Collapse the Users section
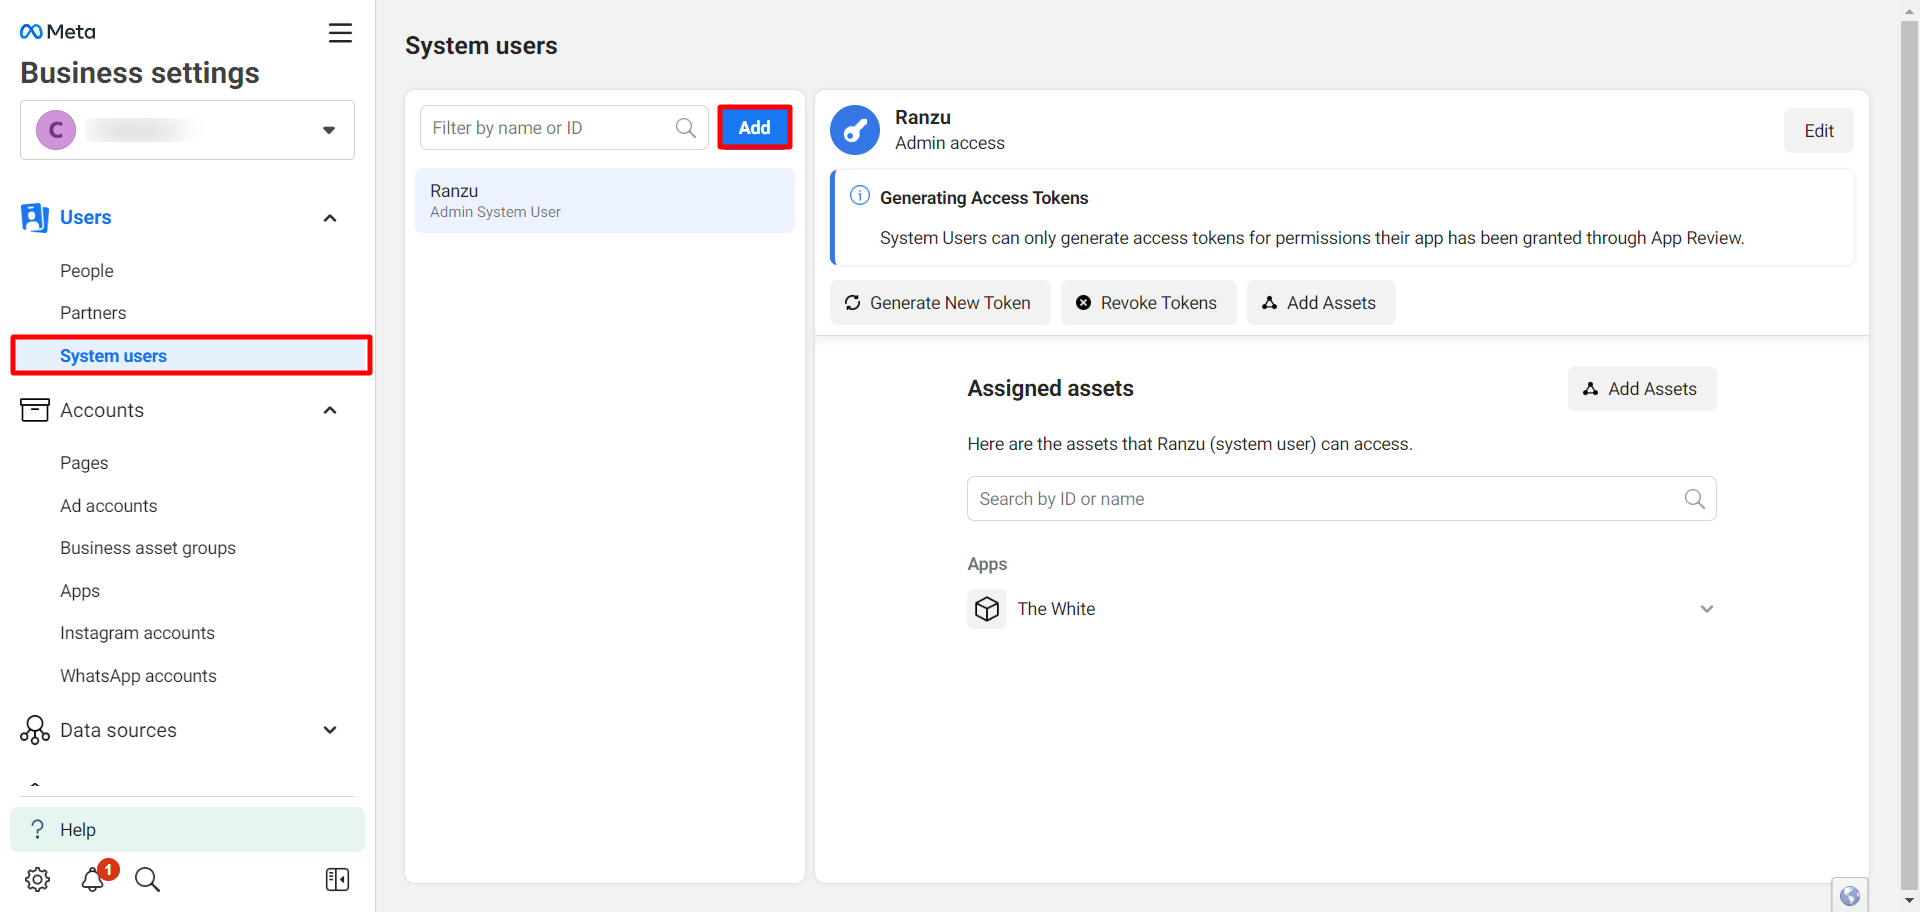1920x912 pixels. [330, 218]
